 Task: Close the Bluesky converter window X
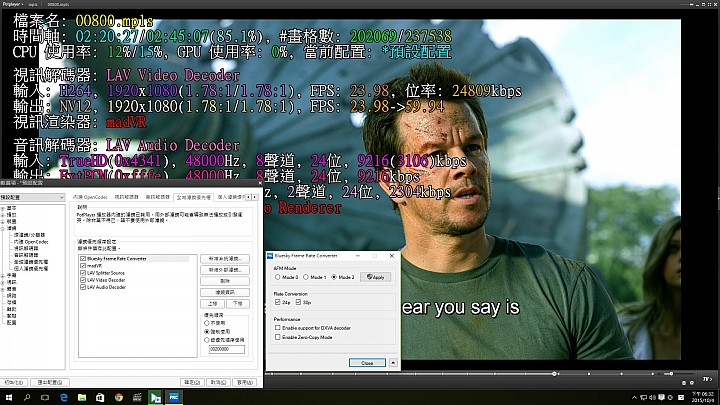392,256
